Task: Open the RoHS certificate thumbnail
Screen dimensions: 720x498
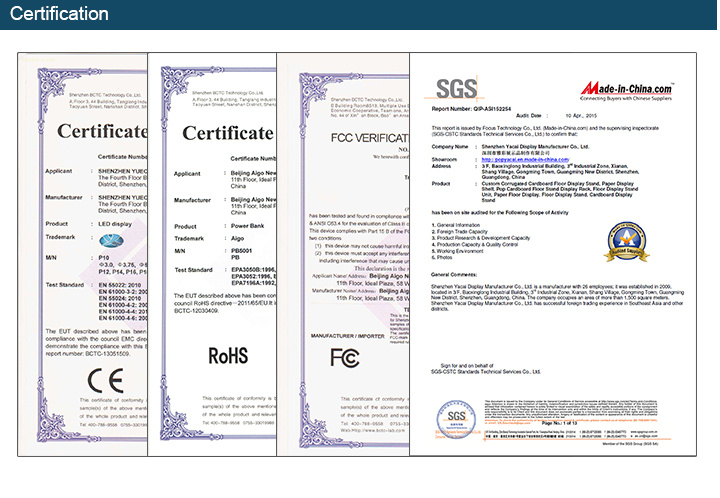Action: tap(212, 254)
